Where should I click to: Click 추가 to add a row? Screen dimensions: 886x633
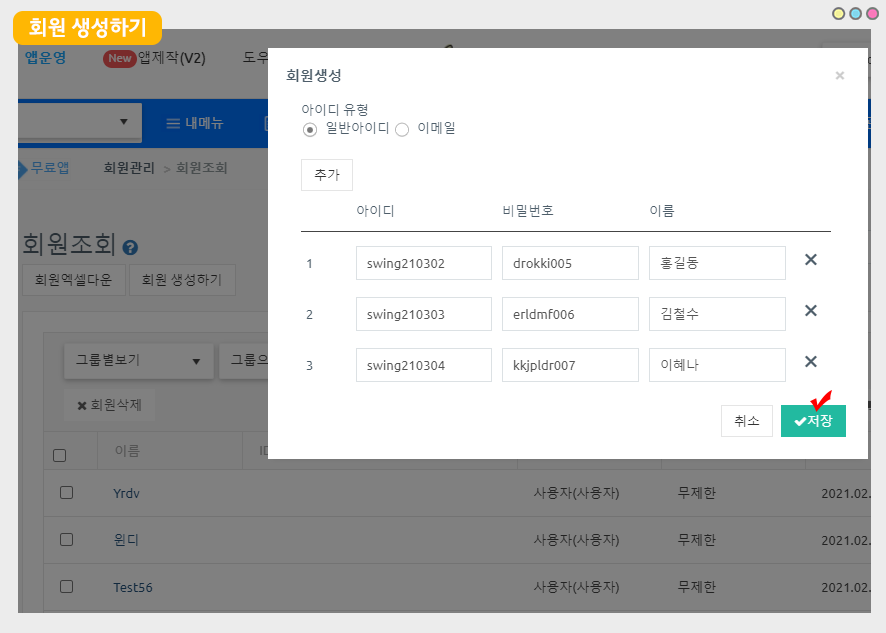[326, 174]
